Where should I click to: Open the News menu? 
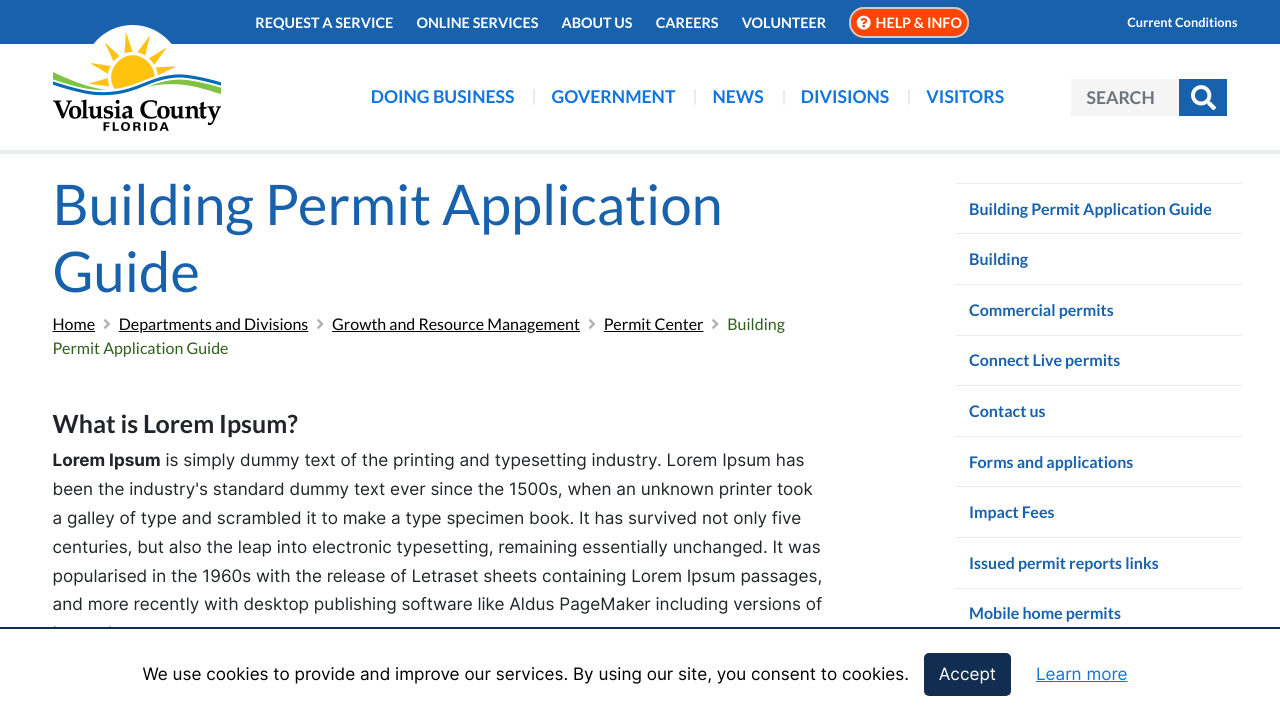click(x=738, y=97)
